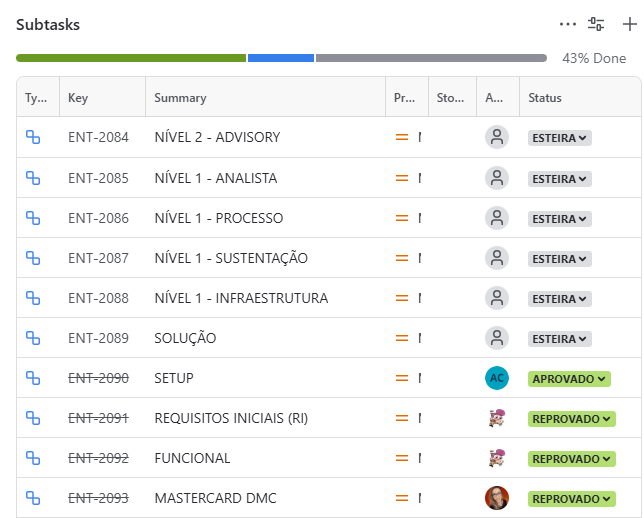Click medium priority icon for SOLUÇÃO row

(402, 338)
